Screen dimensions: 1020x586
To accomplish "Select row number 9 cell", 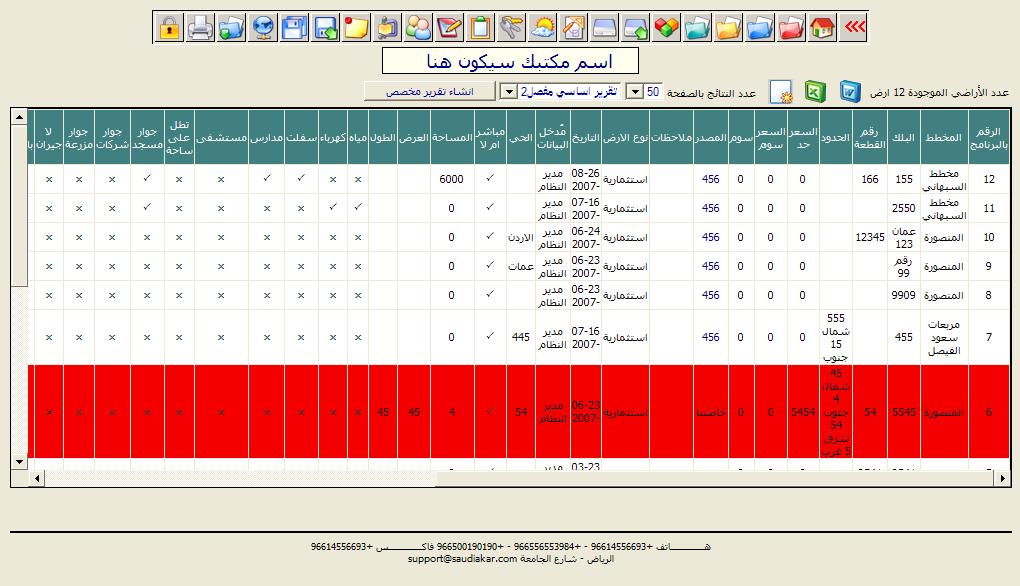I will pos(989,266).
